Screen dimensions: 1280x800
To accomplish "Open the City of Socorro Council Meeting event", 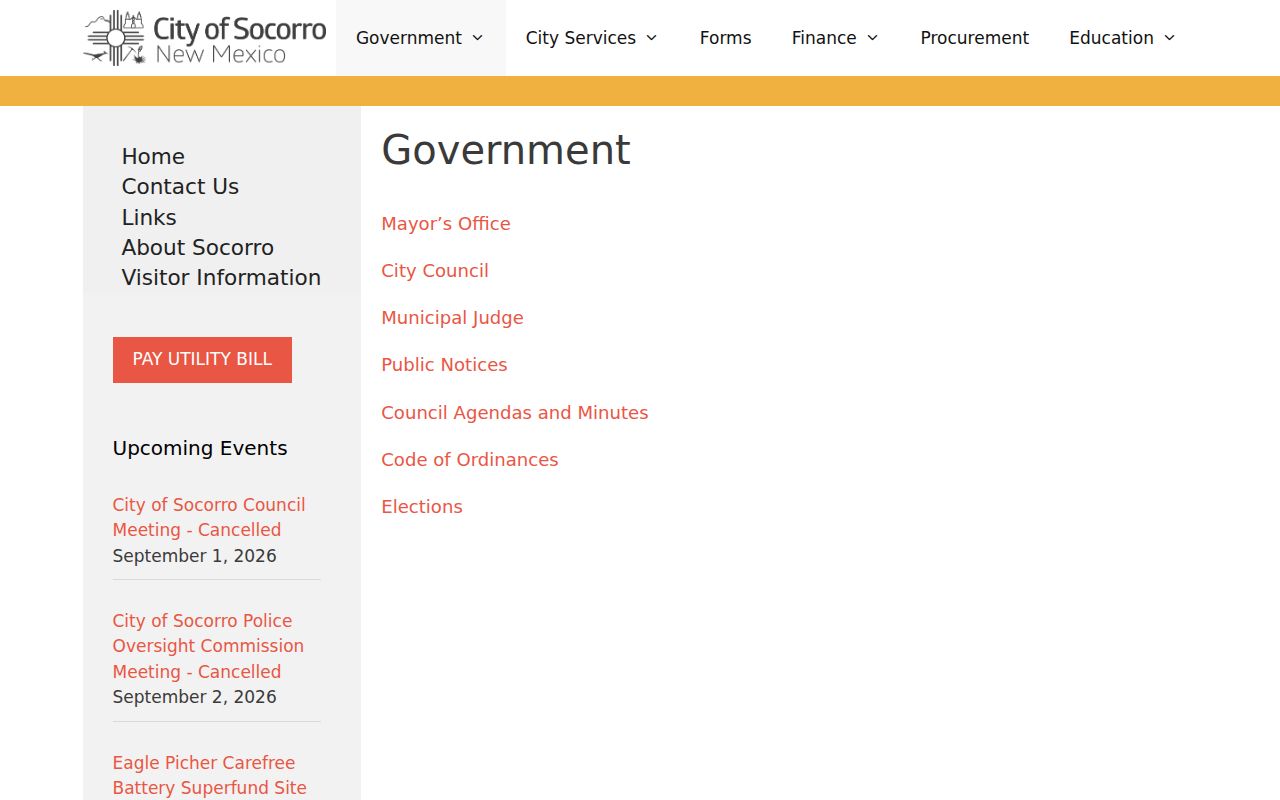I will click(209, 517).
